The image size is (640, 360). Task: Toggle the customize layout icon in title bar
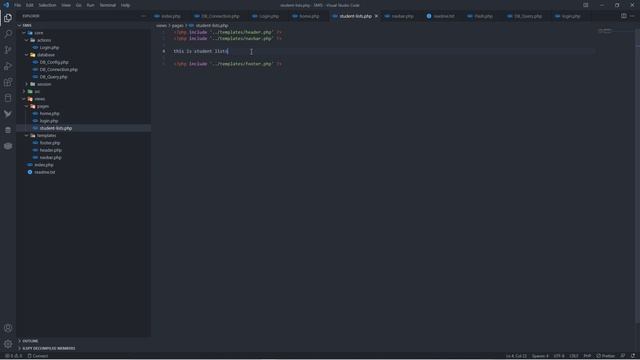click(586, 5)
